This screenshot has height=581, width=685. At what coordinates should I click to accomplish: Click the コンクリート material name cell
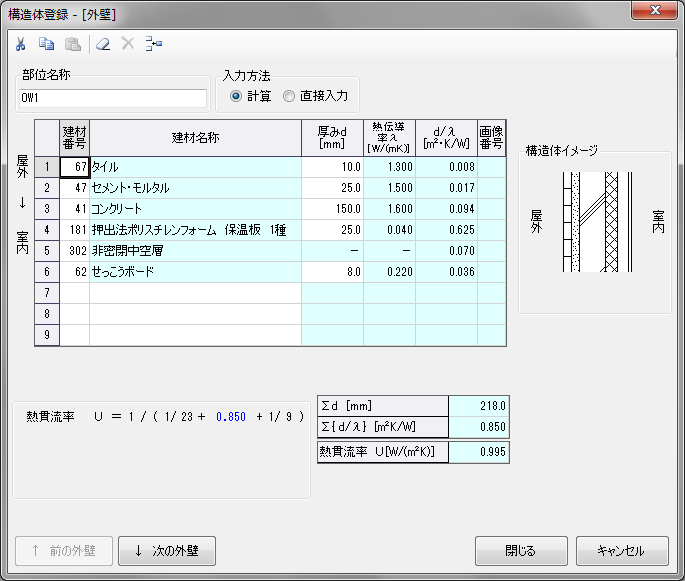coord(195,209)
